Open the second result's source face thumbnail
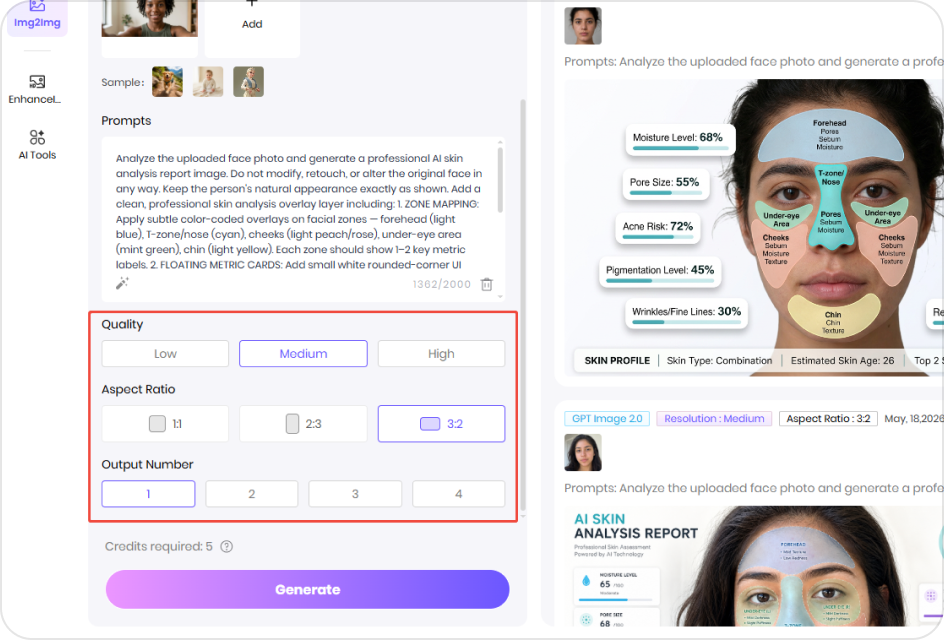Viewport: 944px width, 640px height. [x=583, y=452]
